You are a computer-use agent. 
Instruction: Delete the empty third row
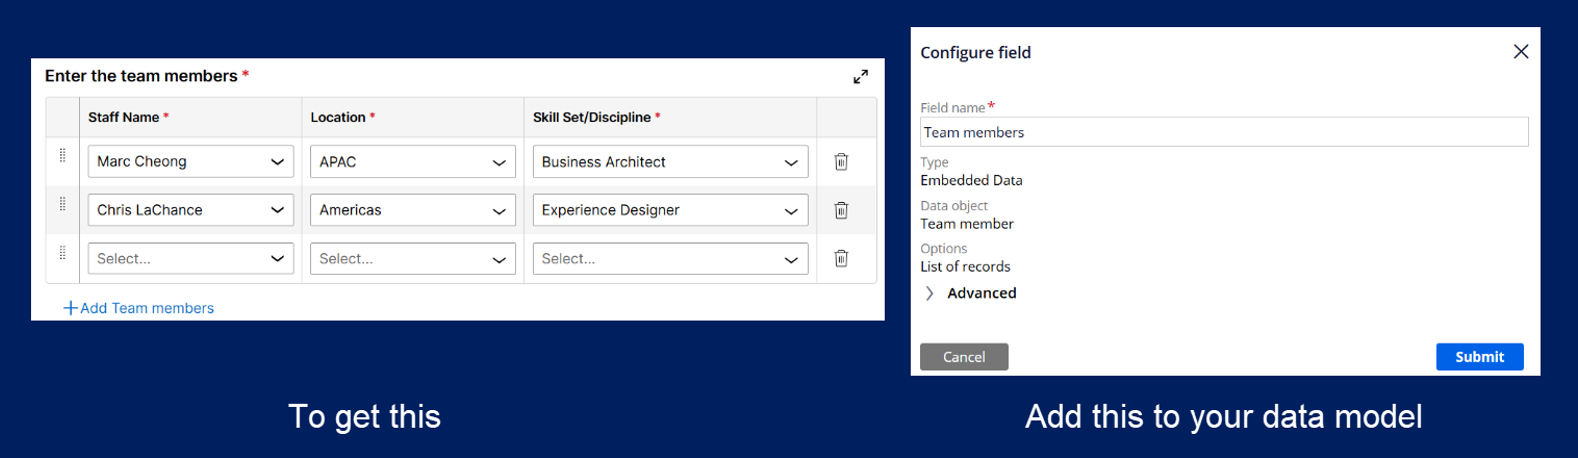841,258
